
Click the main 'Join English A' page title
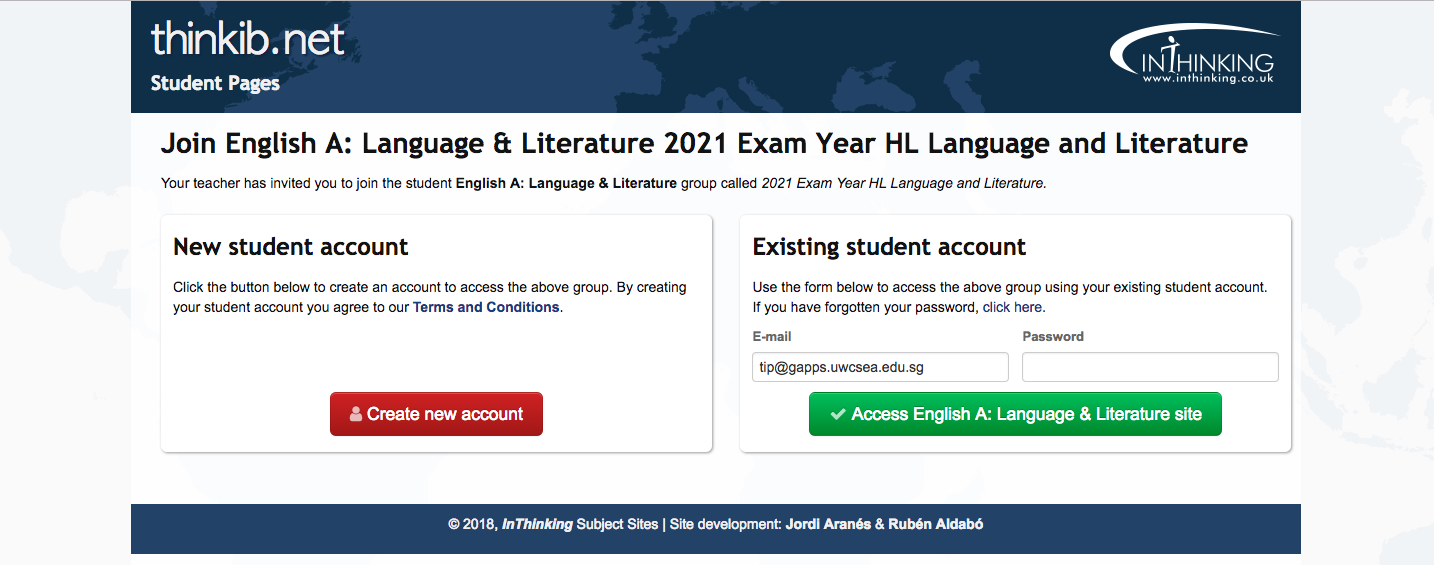(704, 143)
